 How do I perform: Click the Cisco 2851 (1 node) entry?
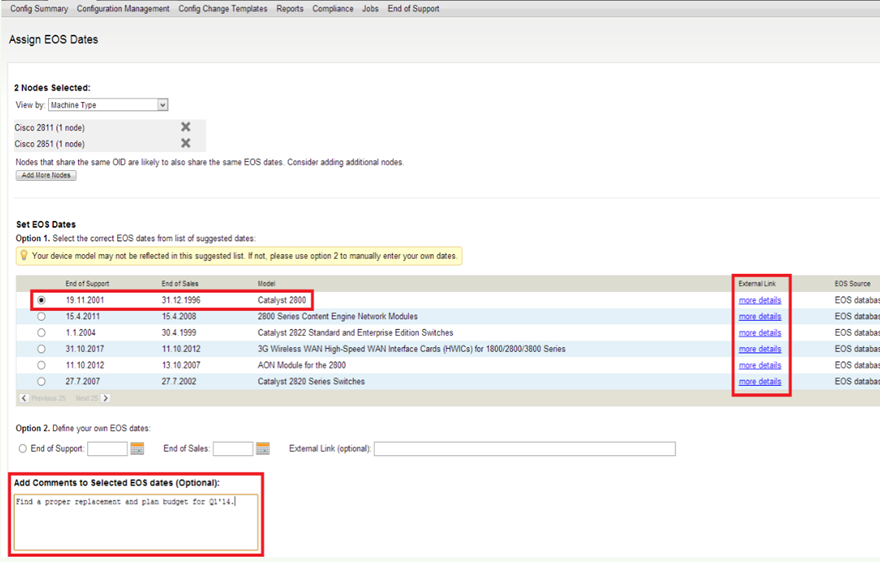click(x=49, y=144)
